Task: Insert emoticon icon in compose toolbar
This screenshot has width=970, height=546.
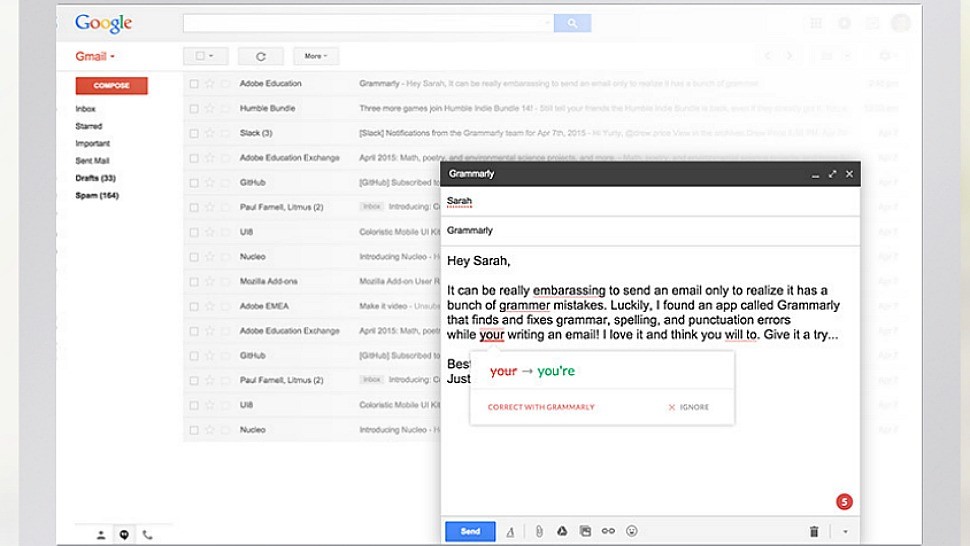Action: click(632, 531)
